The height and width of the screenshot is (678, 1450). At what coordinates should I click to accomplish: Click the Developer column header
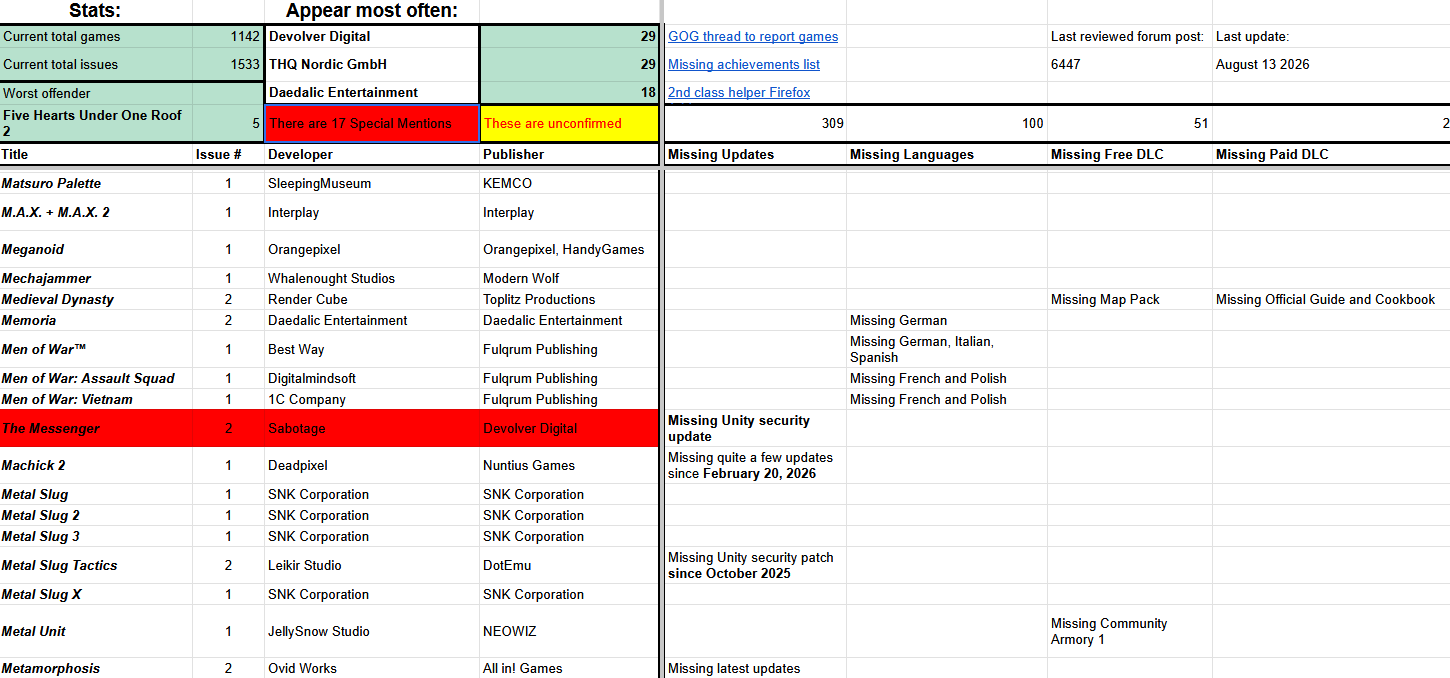pyautogui.click(x=372, y=155)
